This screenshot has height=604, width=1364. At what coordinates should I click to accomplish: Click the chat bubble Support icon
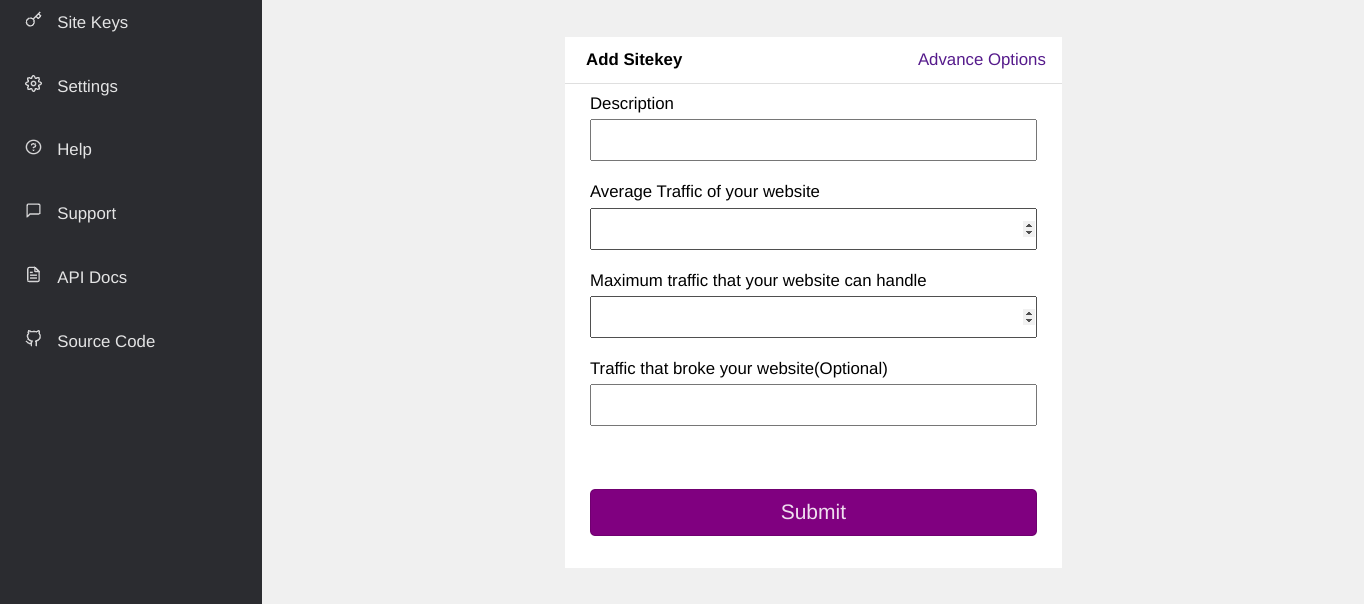(x=33, y=211)
